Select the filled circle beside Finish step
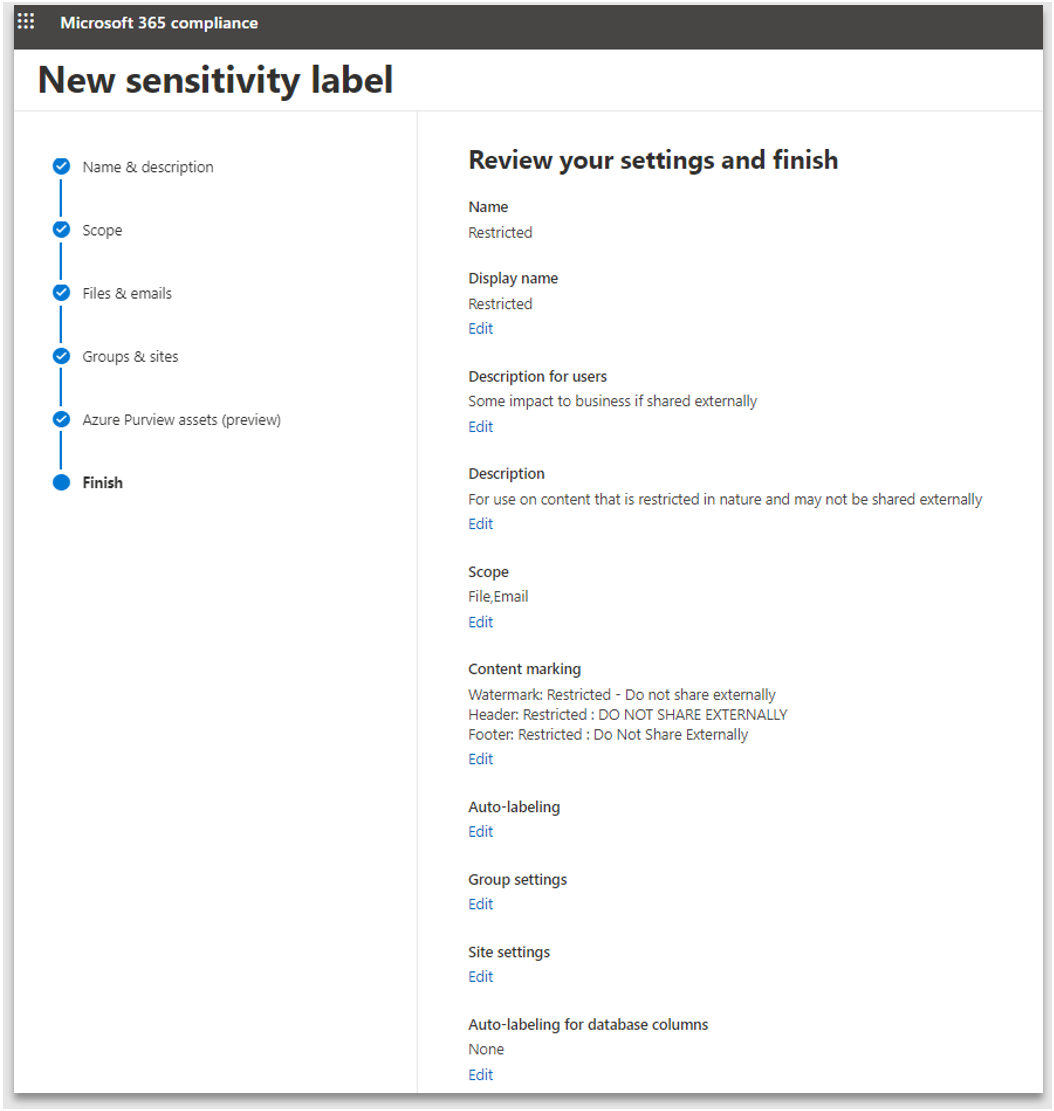Viewport: 1054px width, 1111px height. click(61, 482)
